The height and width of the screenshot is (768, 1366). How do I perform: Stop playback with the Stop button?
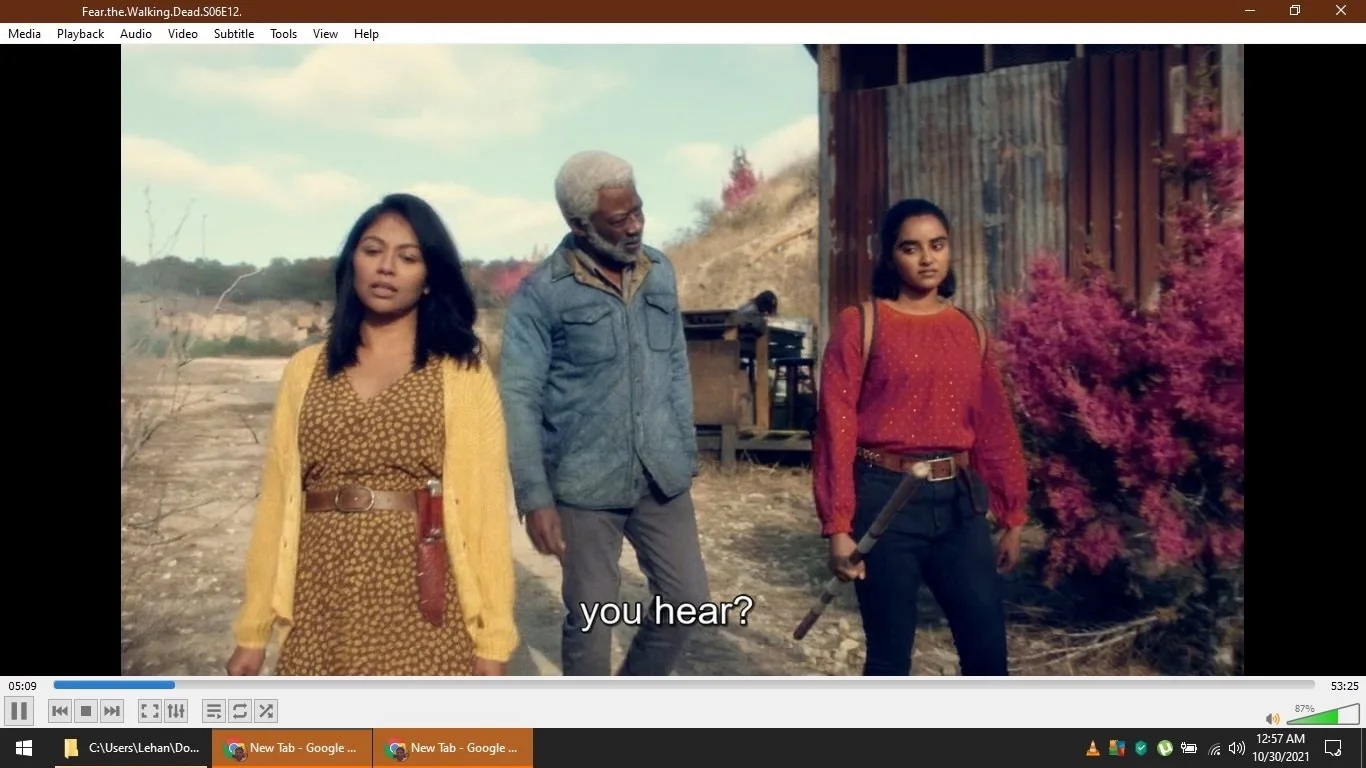(86, 711)
